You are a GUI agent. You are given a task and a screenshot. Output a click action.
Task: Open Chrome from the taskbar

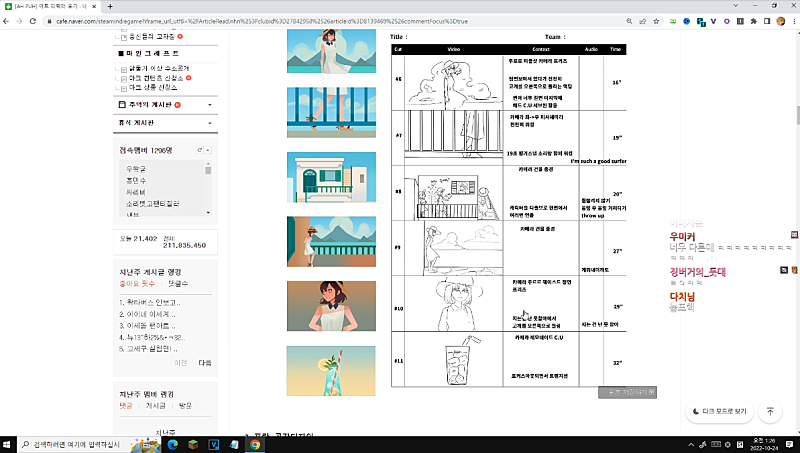tap(255, 444)
